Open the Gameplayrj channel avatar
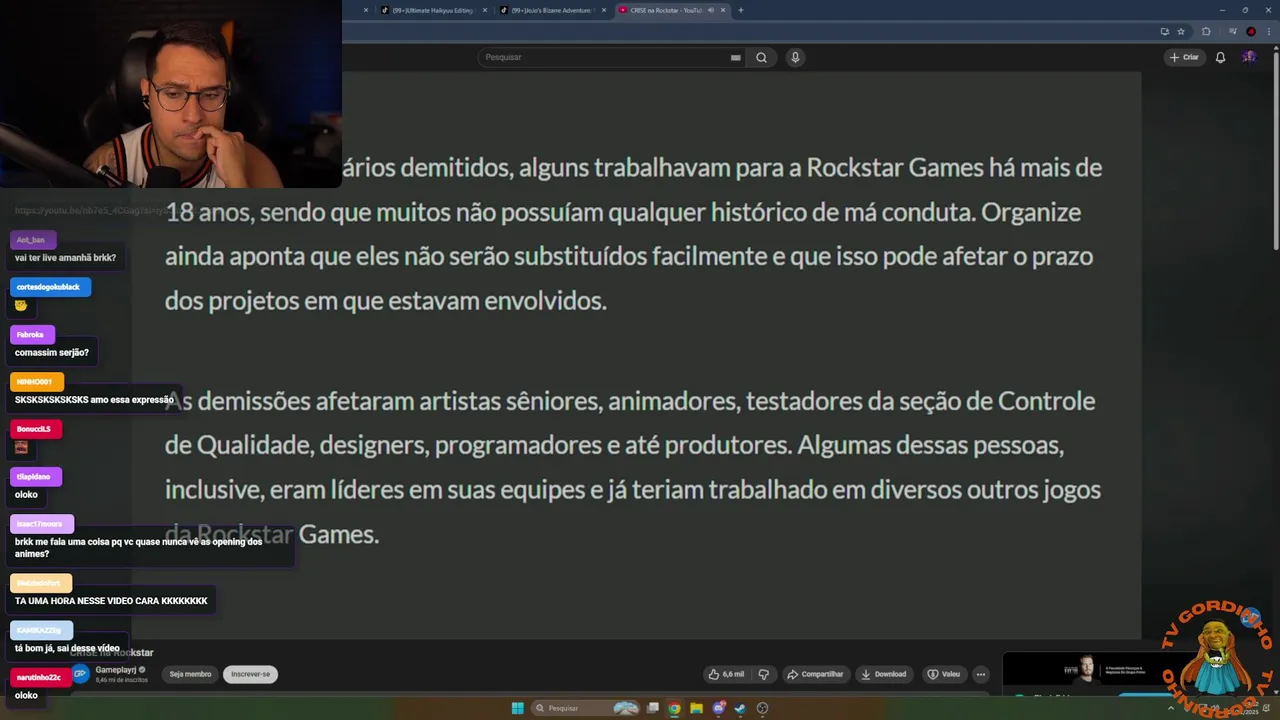This screenshot has height=720, width=1280. point(80,674)
